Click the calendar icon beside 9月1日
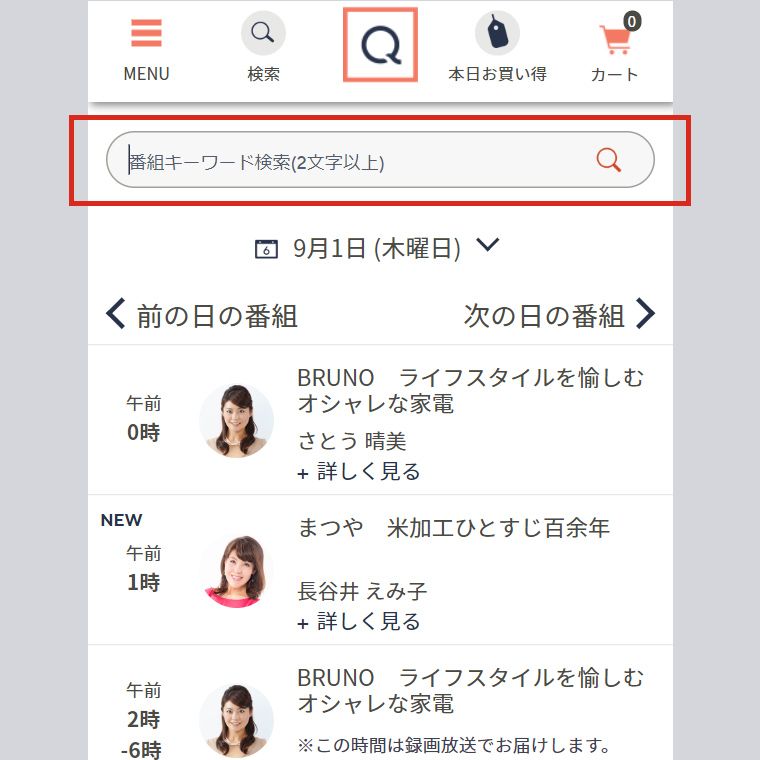This screenshot has height=760, width=760. point(266,249)
